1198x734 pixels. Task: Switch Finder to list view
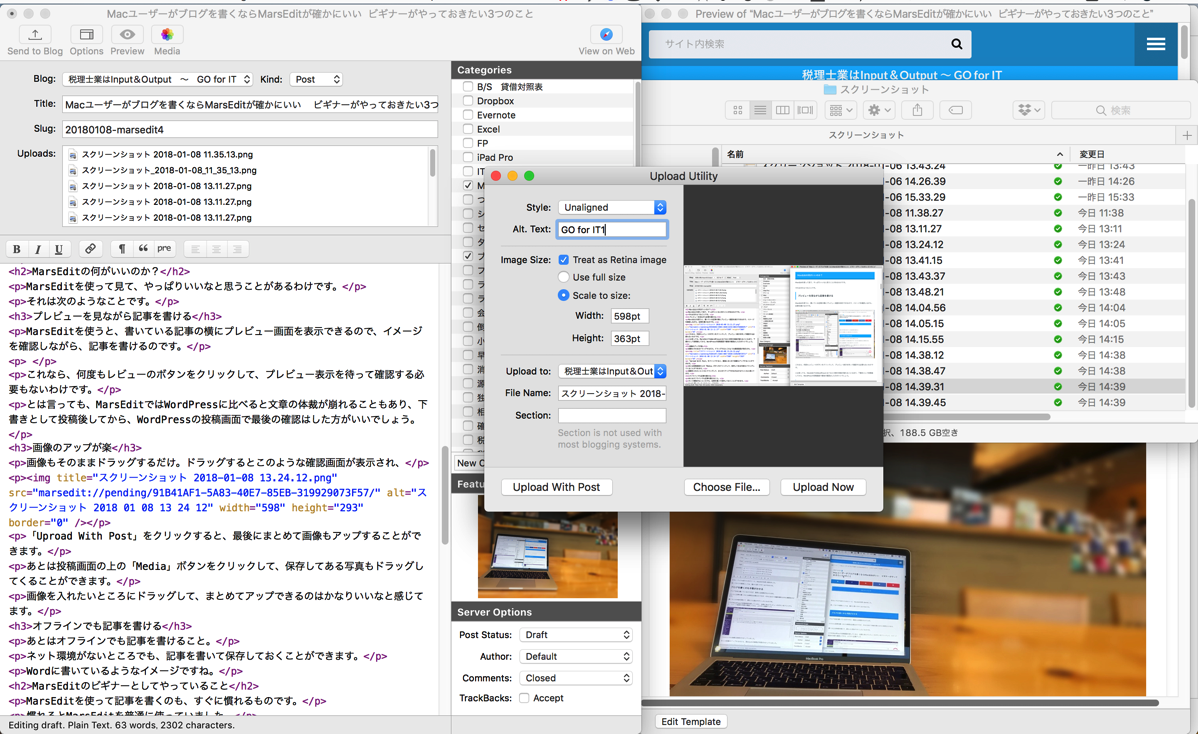point(760,111)
